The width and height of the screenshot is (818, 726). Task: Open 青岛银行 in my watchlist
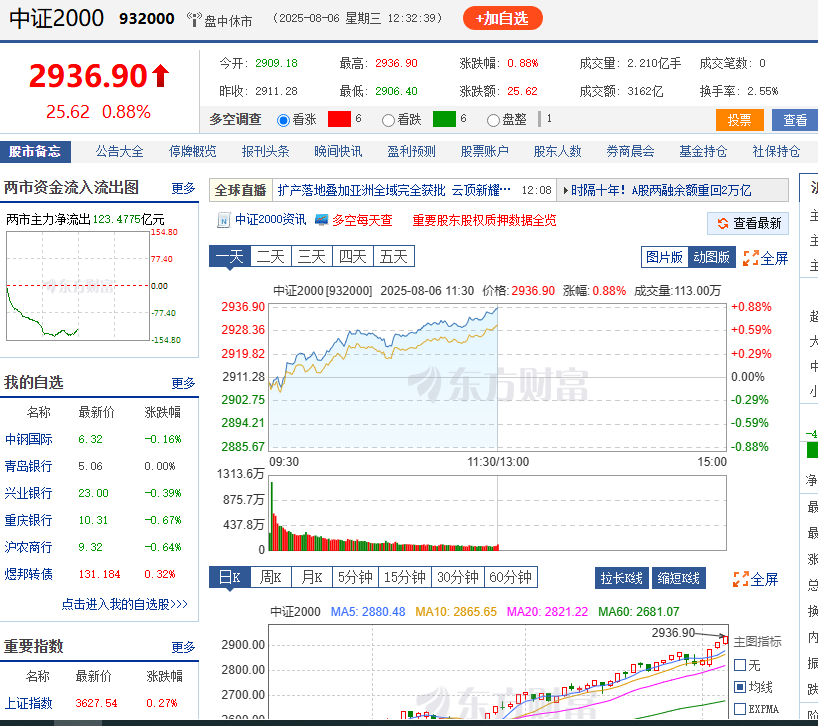tap(29, 466)
